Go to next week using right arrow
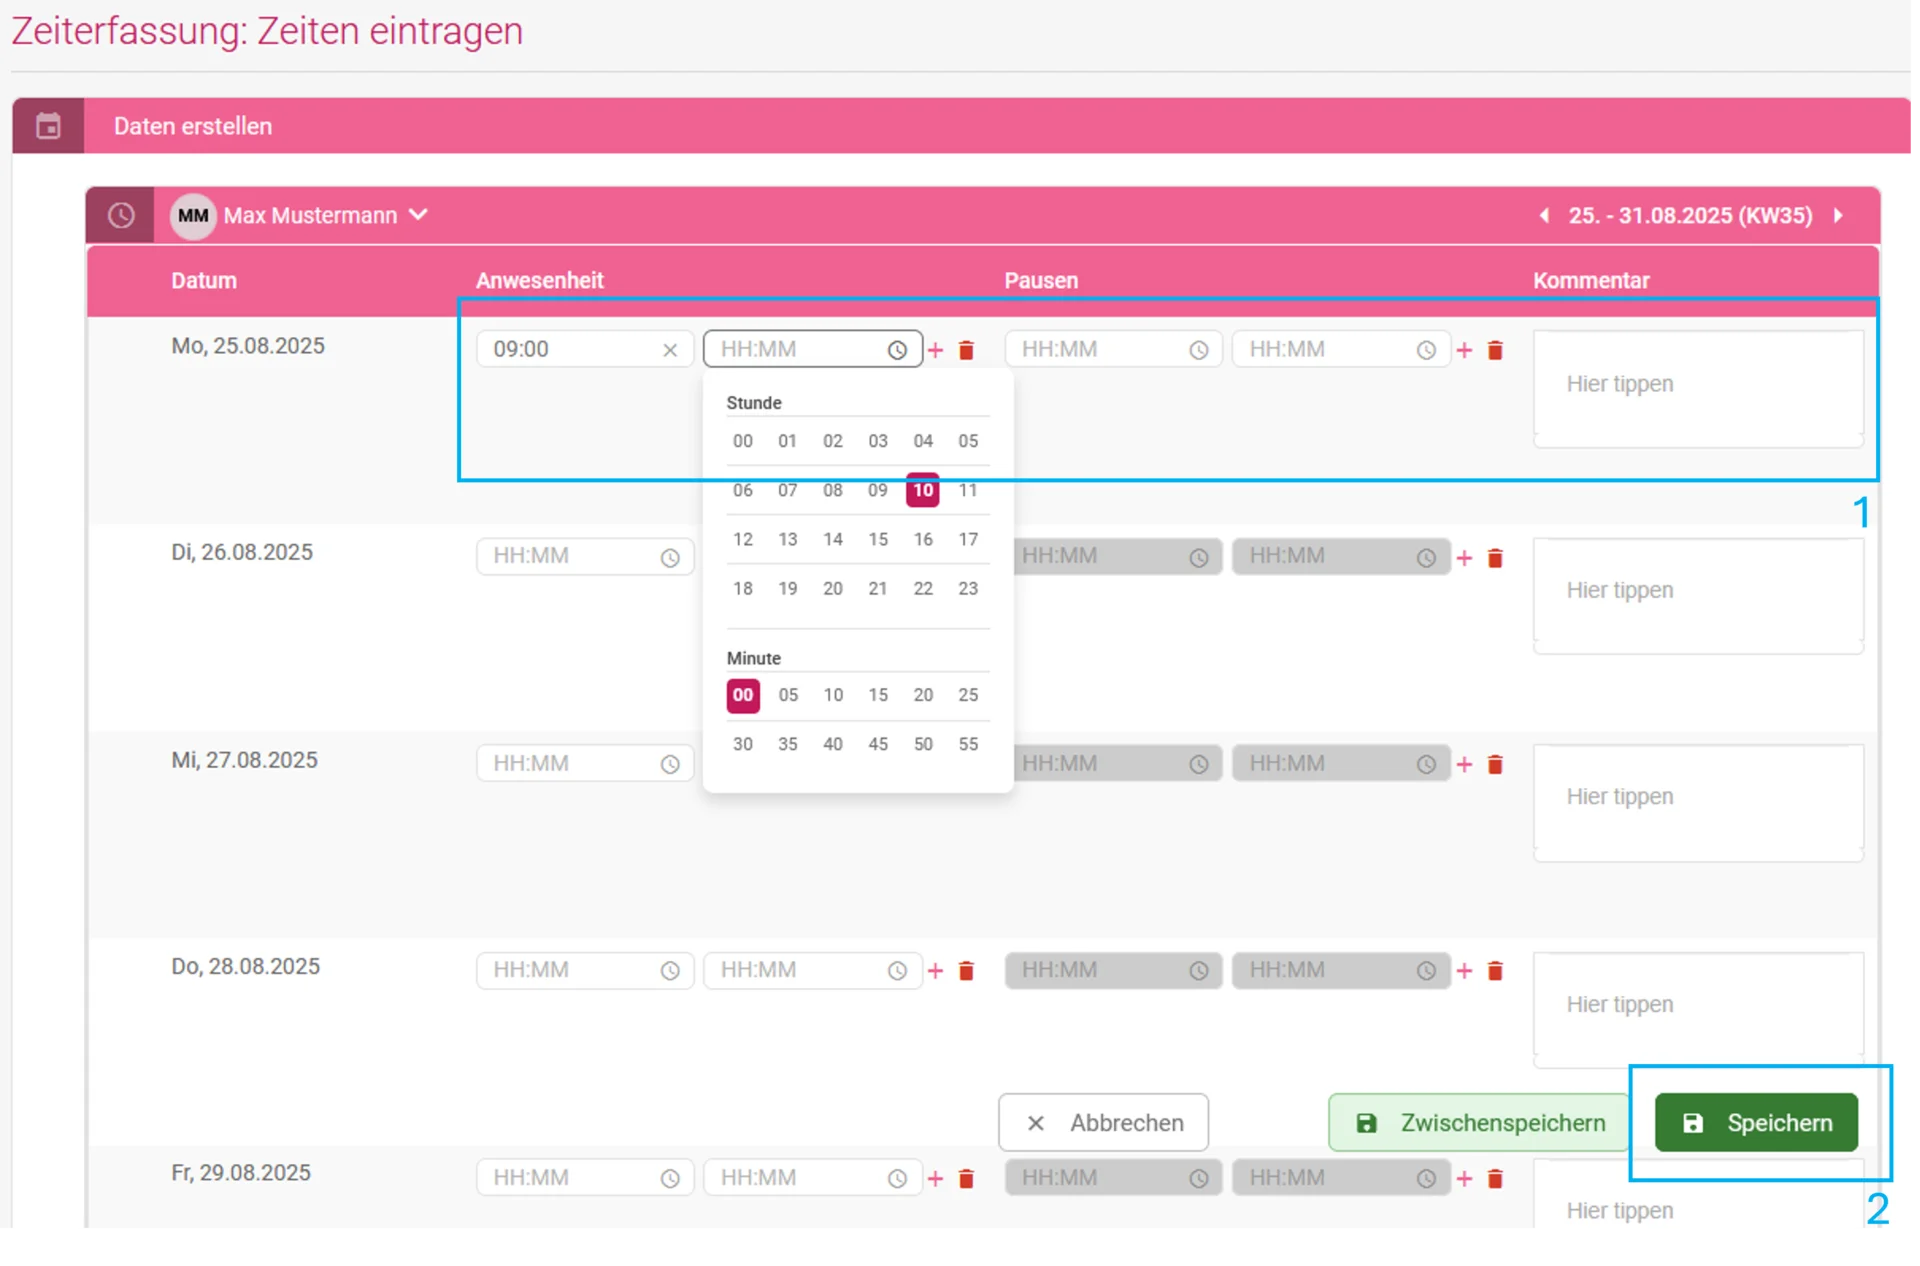Viewport: 1920px width, 1266px height. pos(1838,216)
